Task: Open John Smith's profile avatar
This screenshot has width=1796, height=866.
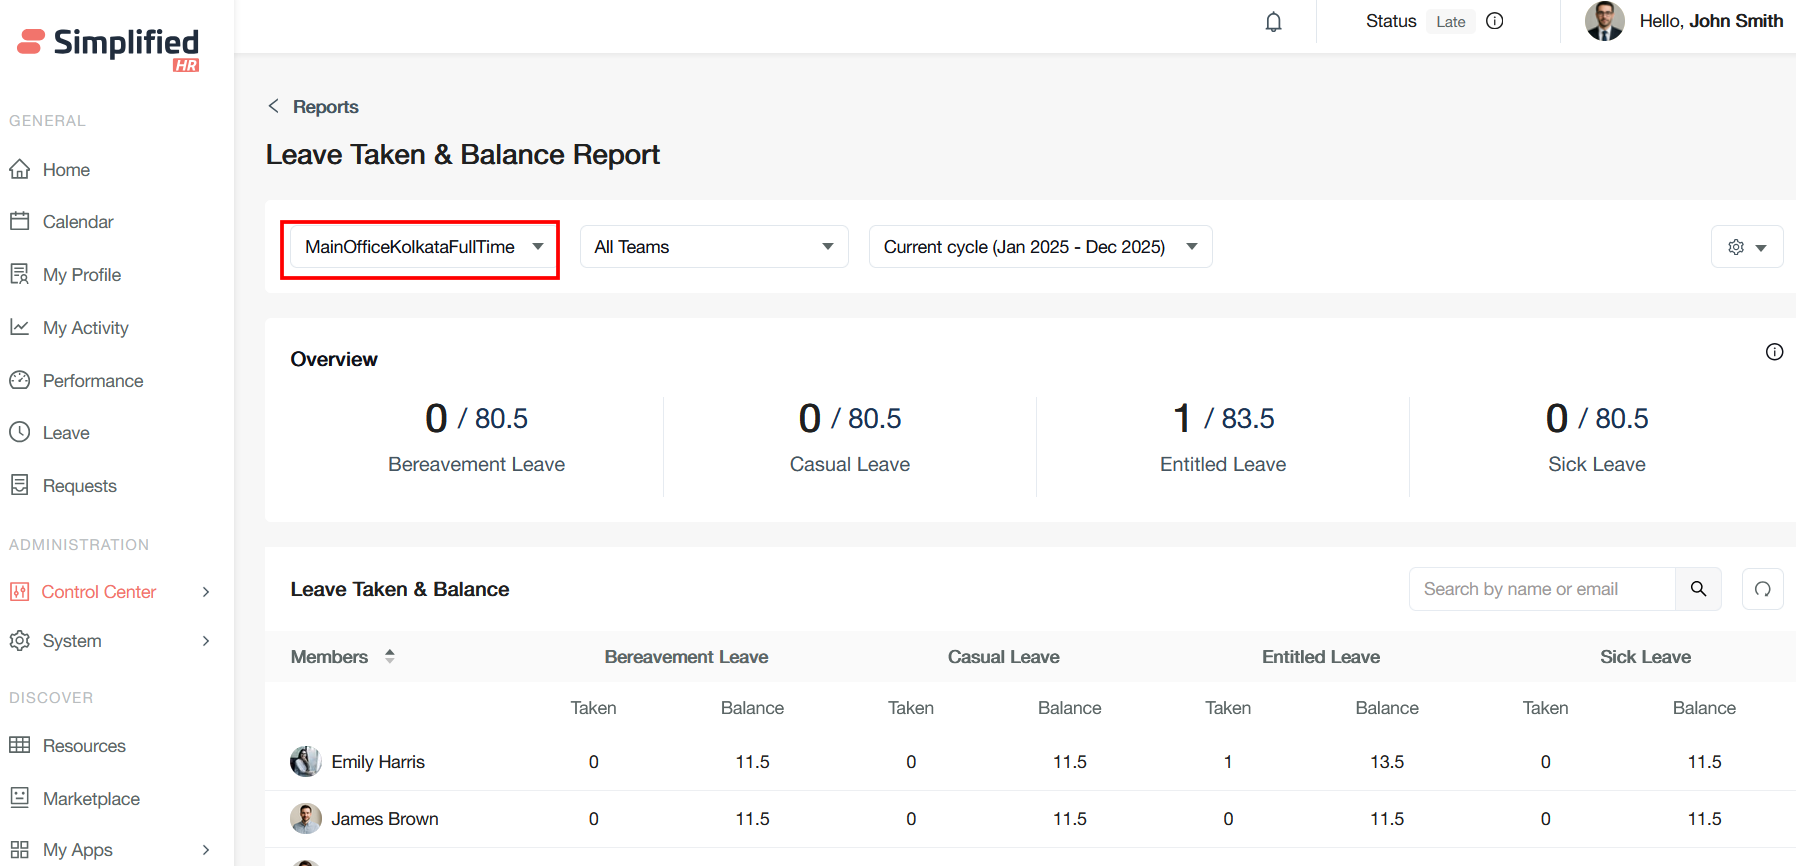Action: click(x=1604, y=21)
